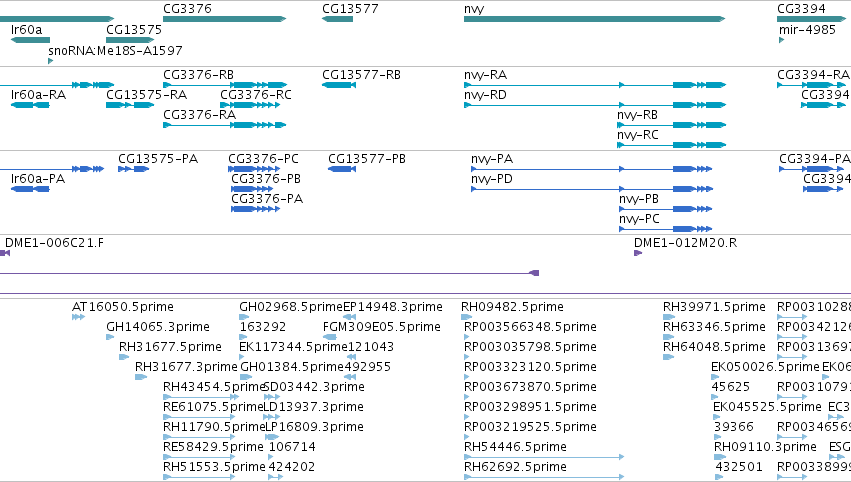This screenshot has width=851, height=482.
Task: Select protein nvy-PC
Action: tap(665, 229)
